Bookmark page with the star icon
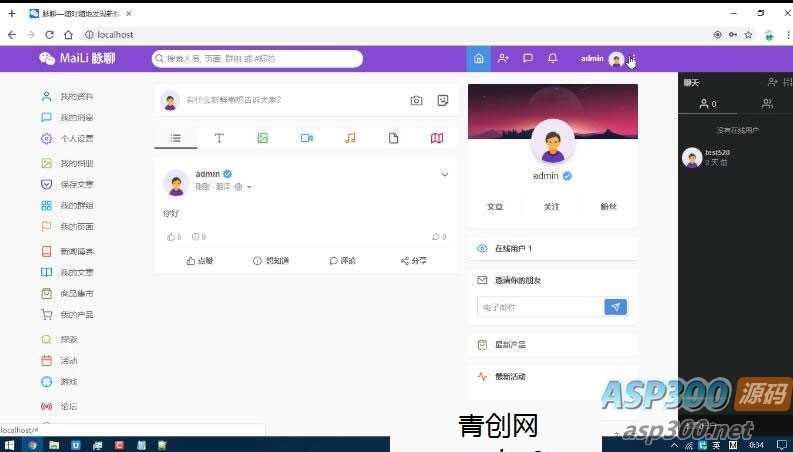This screenshot has height=452, width=793. pos(748,34)
